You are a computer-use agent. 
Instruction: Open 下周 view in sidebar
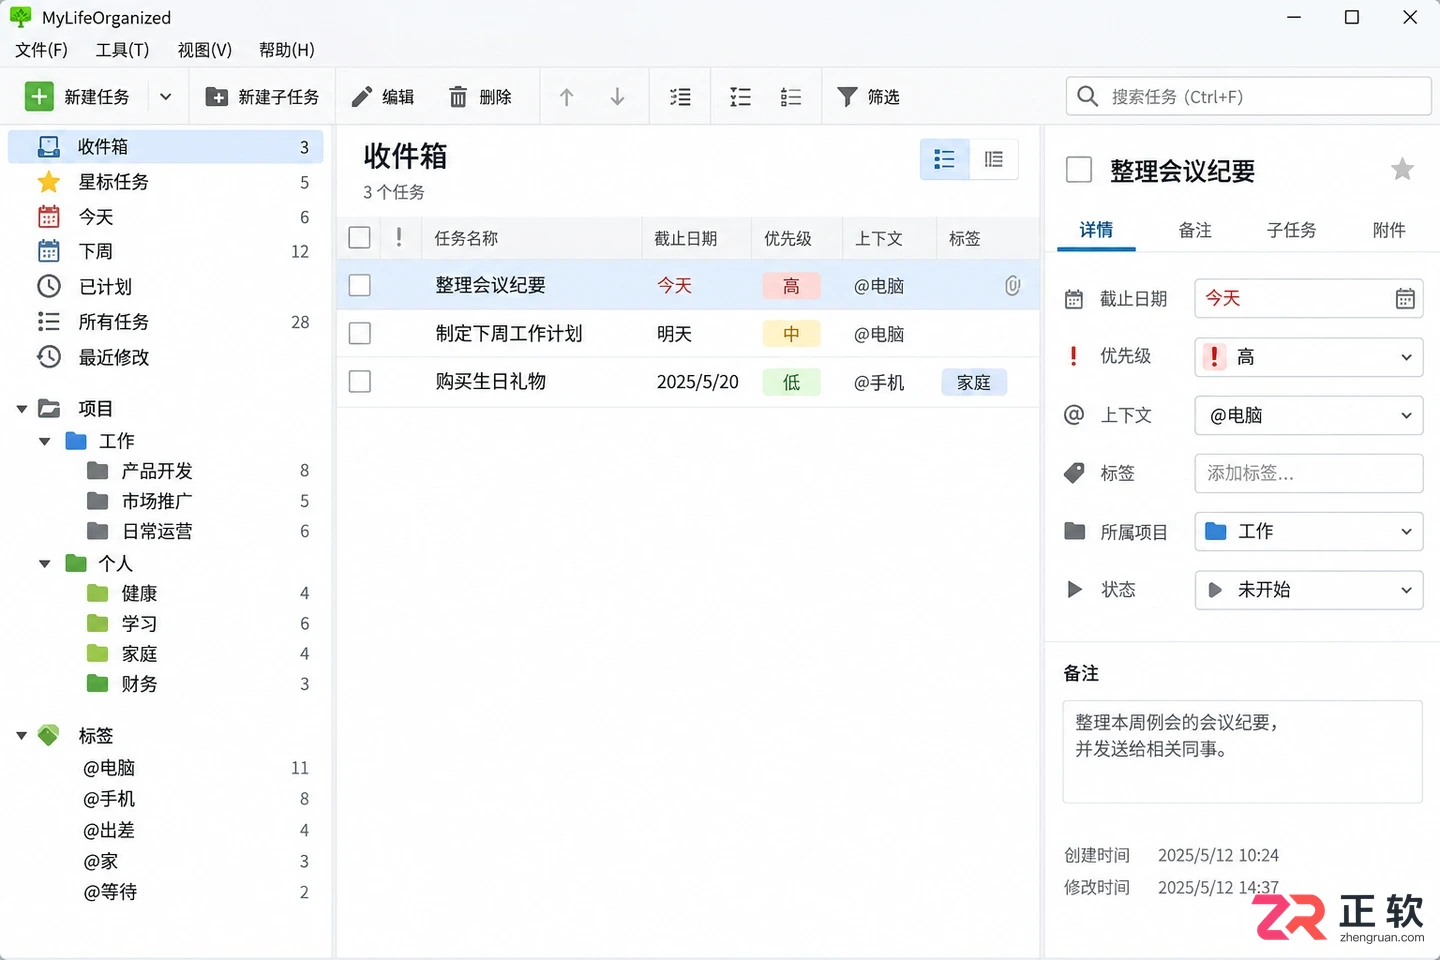[166, 251]
